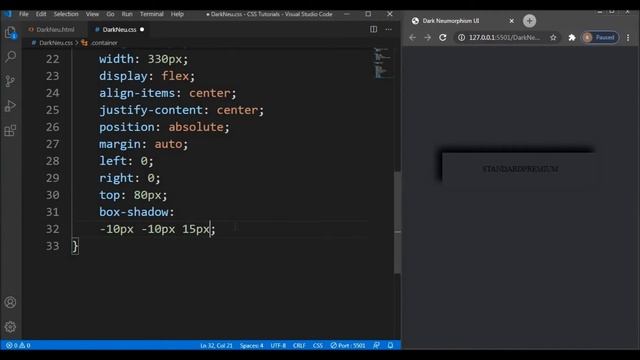Screen dimensions: 640x360
Task: Change language mode via CSS status
Action: [x=318, y=345]
